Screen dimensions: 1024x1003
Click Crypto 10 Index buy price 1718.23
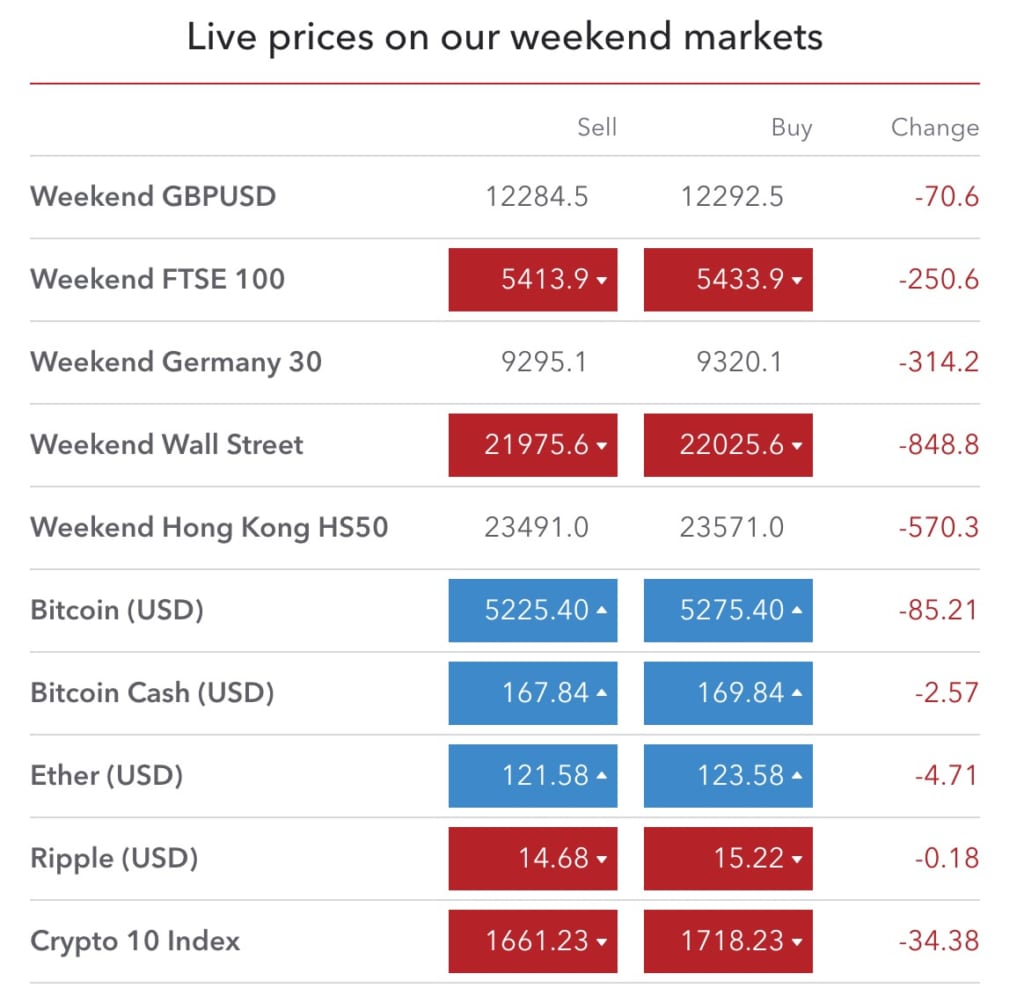coord(728,941)
